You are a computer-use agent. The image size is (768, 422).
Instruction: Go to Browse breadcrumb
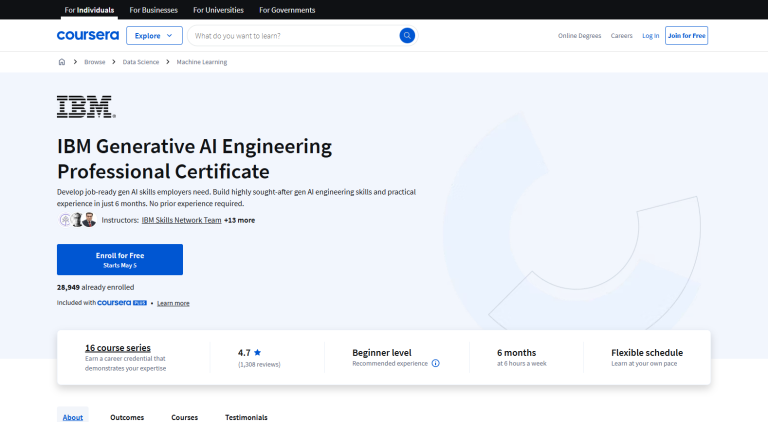point(95,62)
